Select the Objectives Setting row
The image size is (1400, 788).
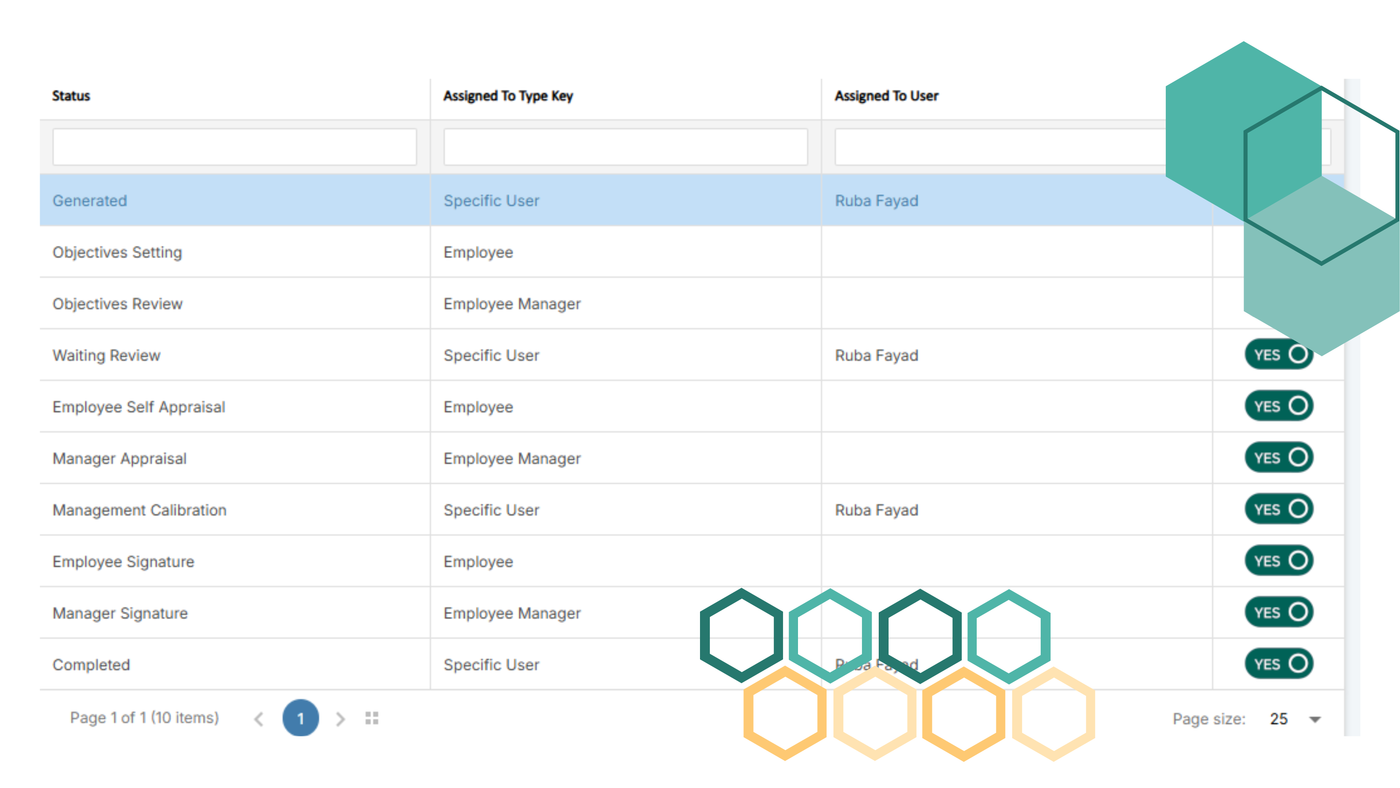click(x=117, y=253)
